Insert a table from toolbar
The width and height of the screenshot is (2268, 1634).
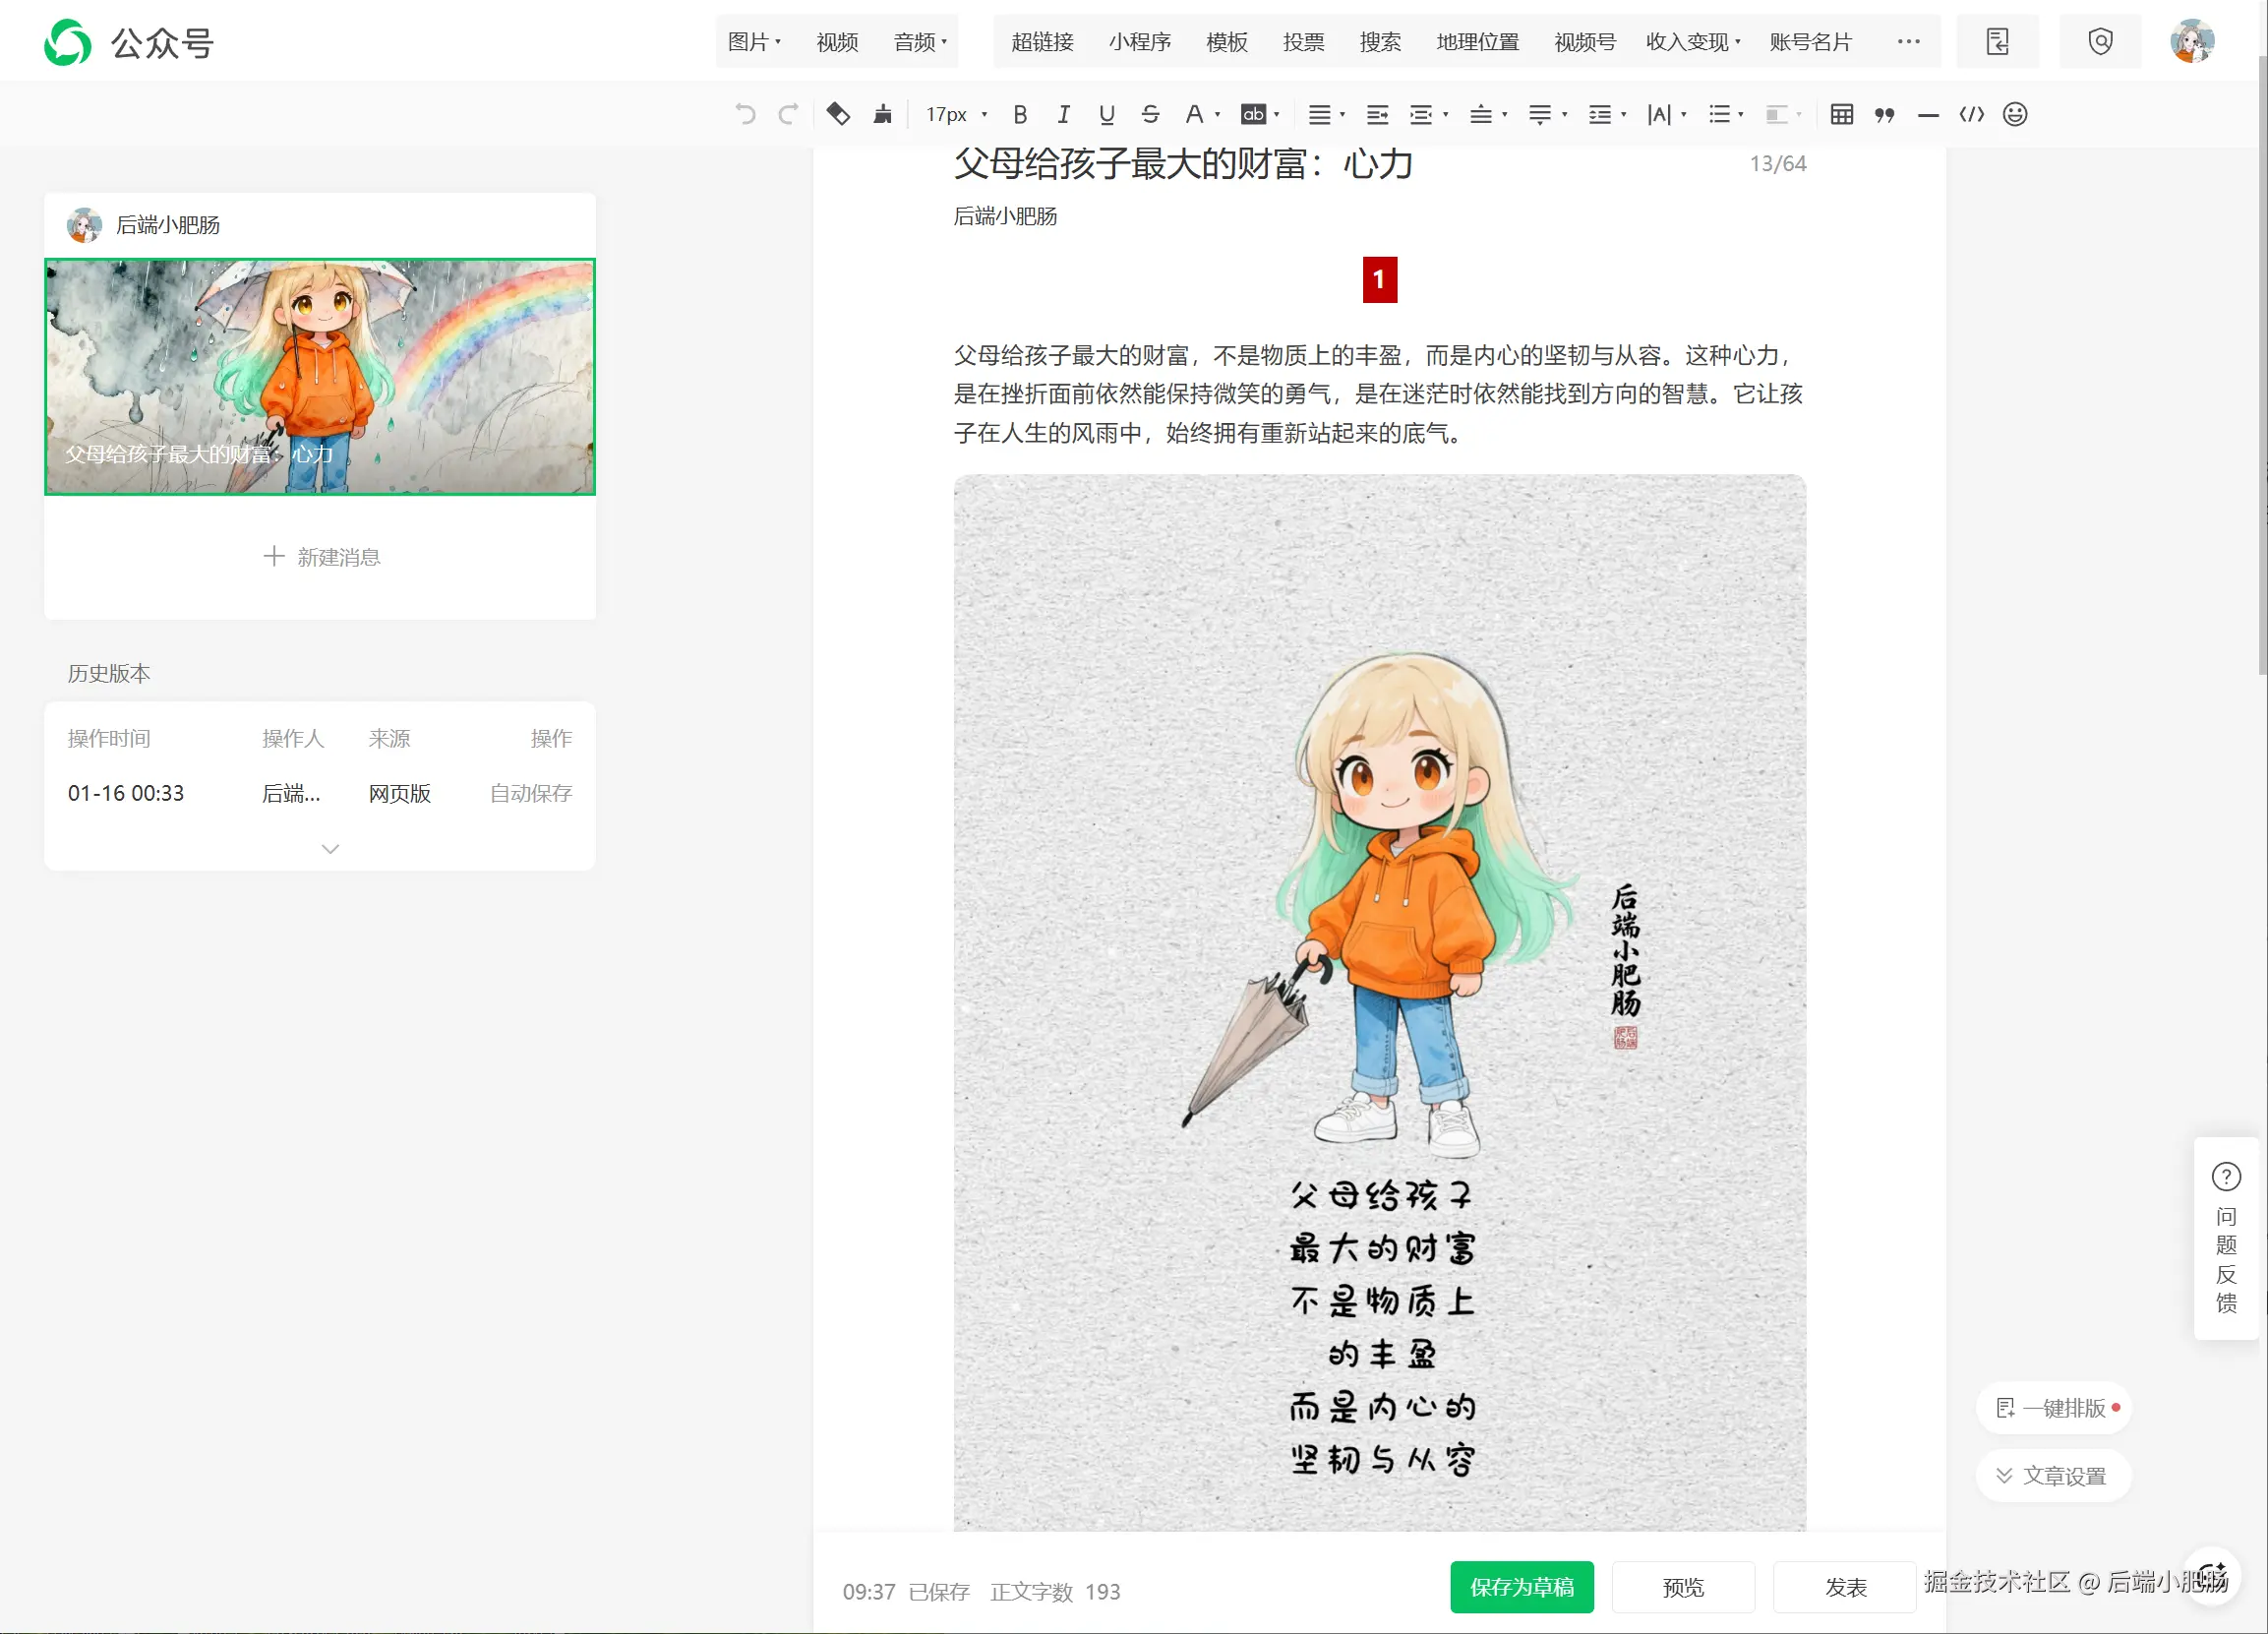click(x=1841, y=114)
